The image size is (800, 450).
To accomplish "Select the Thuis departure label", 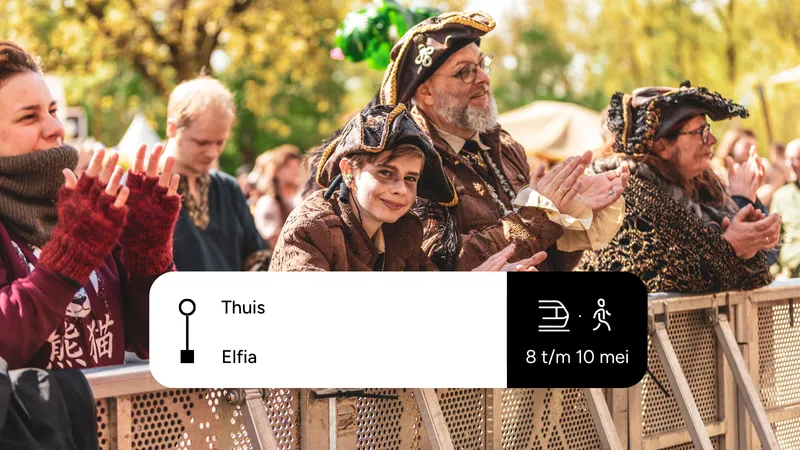I will tap(243, 307).
